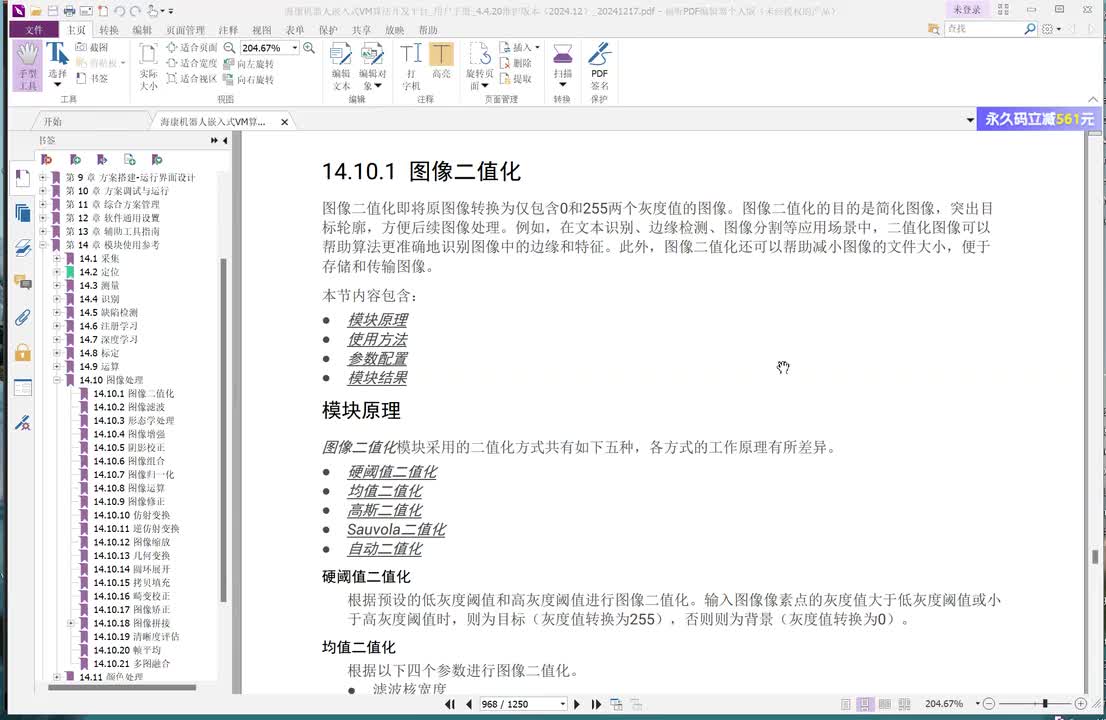Switch to Page Management (页面管理) tab
1106x720 pixels.
185,30
